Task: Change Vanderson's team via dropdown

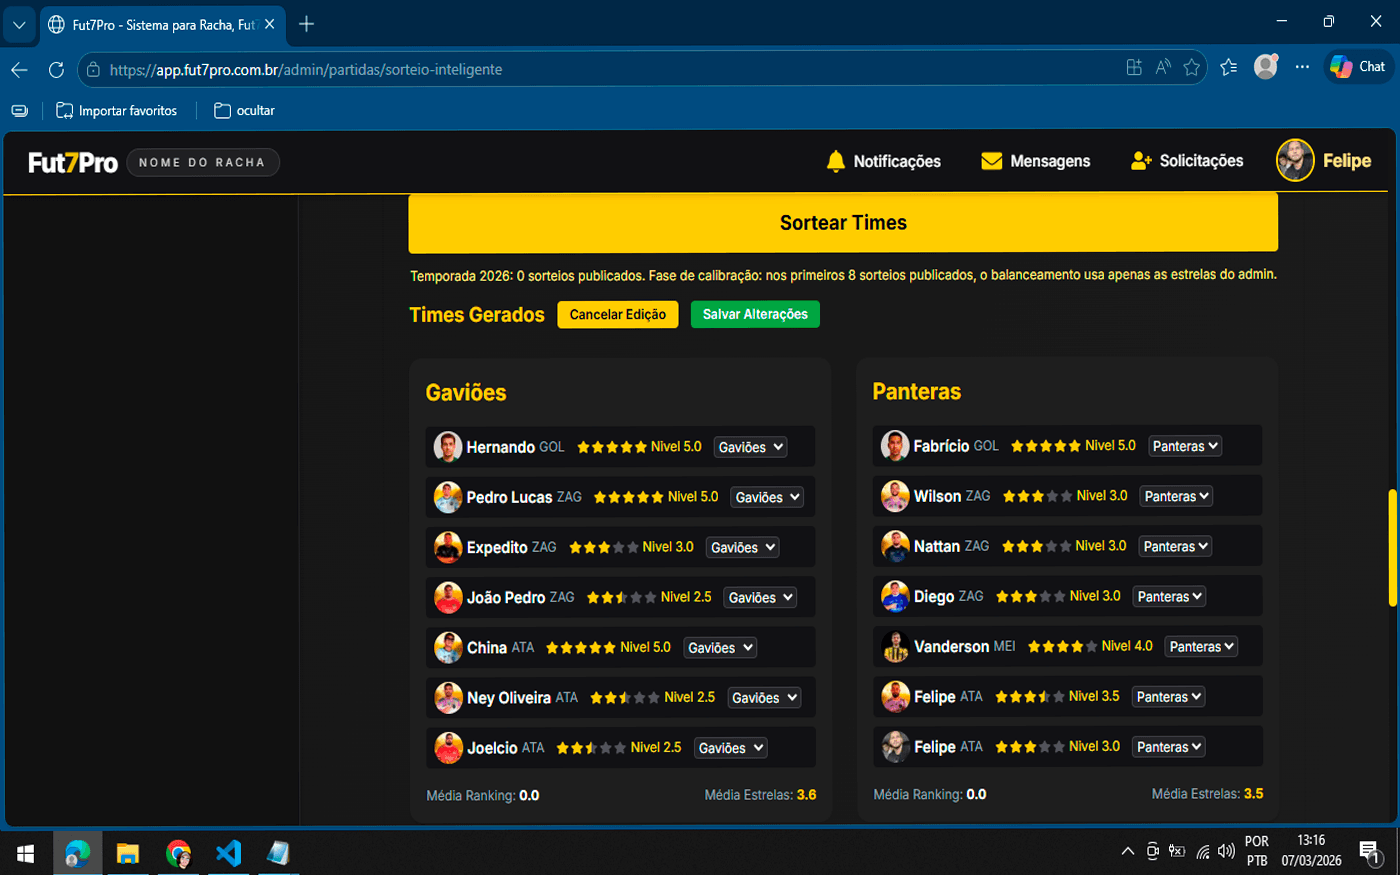Action: point(1201,647)
